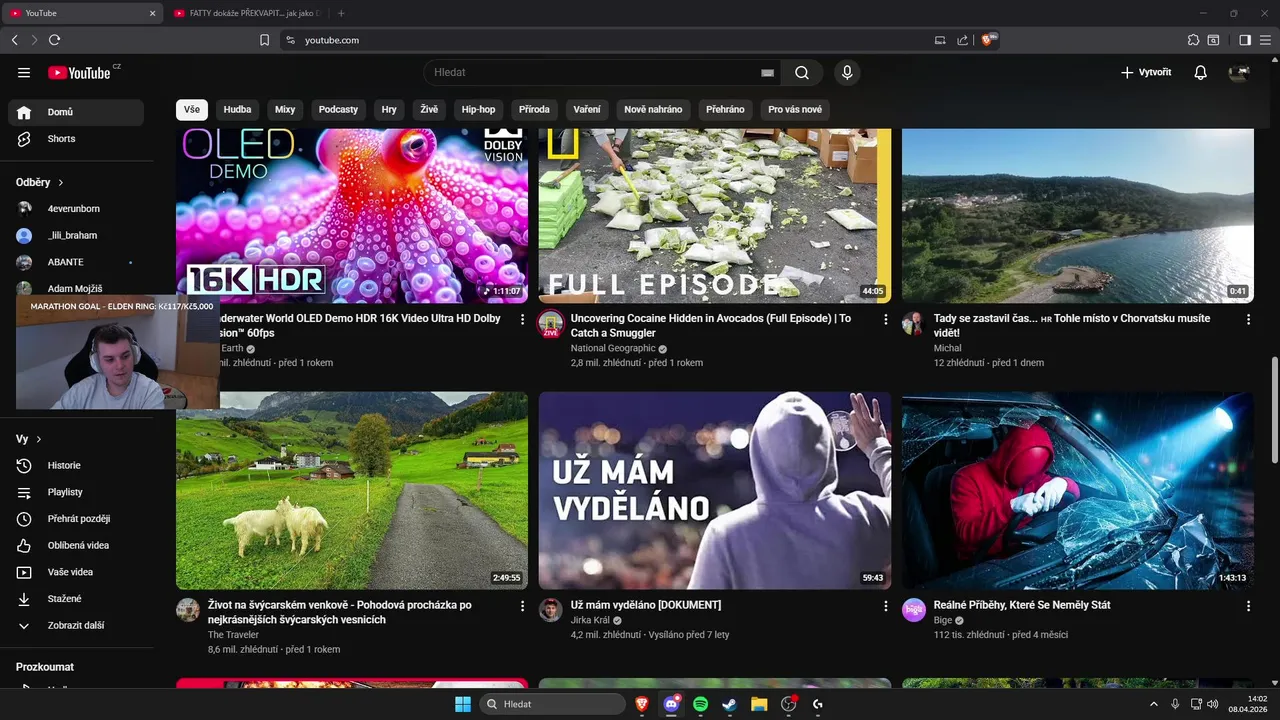Open Brave Shields lion icon

coord(988,40)
